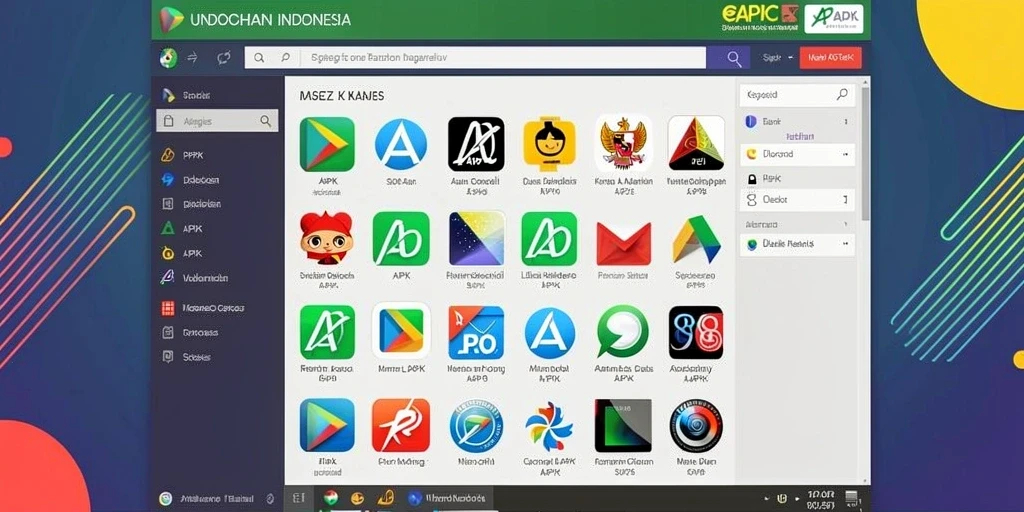Click the black icon with number 88

click(696, 332)
